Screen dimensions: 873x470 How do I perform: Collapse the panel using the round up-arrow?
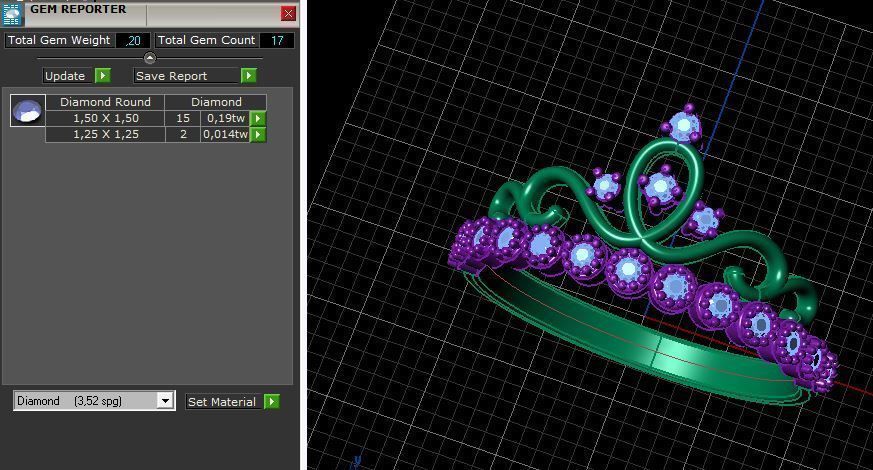click(x=150, y=58)
